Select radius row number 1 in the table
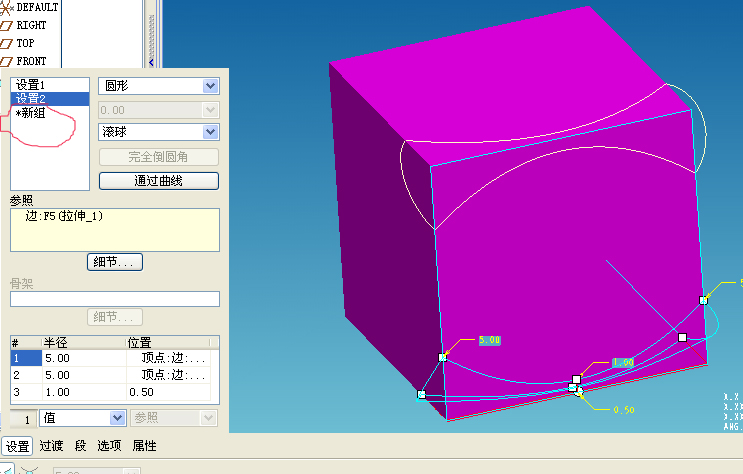Image resolution: width=743 pixels, height=474 pixels. [x=26, y=358]
